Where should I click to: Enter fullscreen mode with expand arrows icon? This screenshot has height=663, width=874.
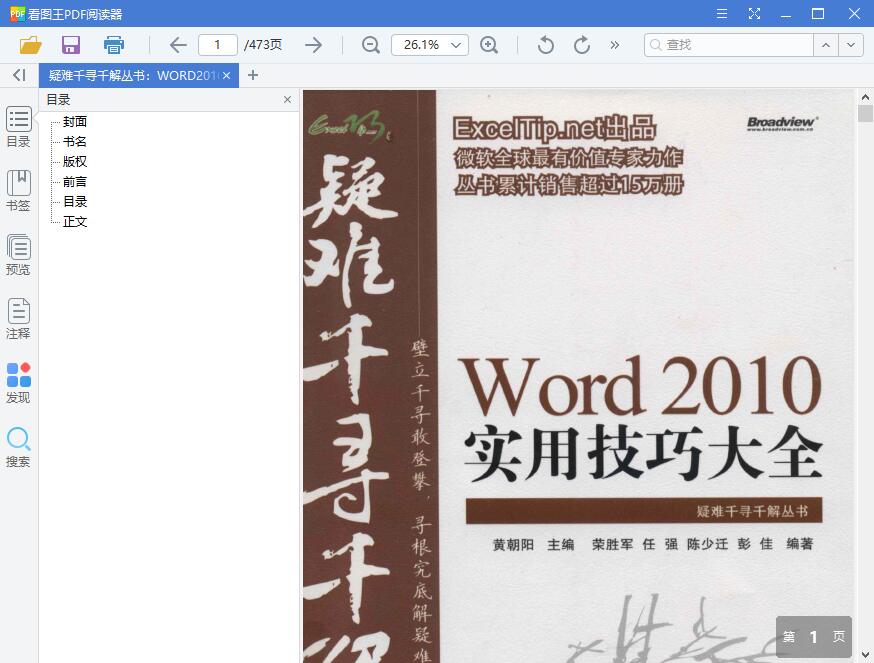tap(754, 13)
